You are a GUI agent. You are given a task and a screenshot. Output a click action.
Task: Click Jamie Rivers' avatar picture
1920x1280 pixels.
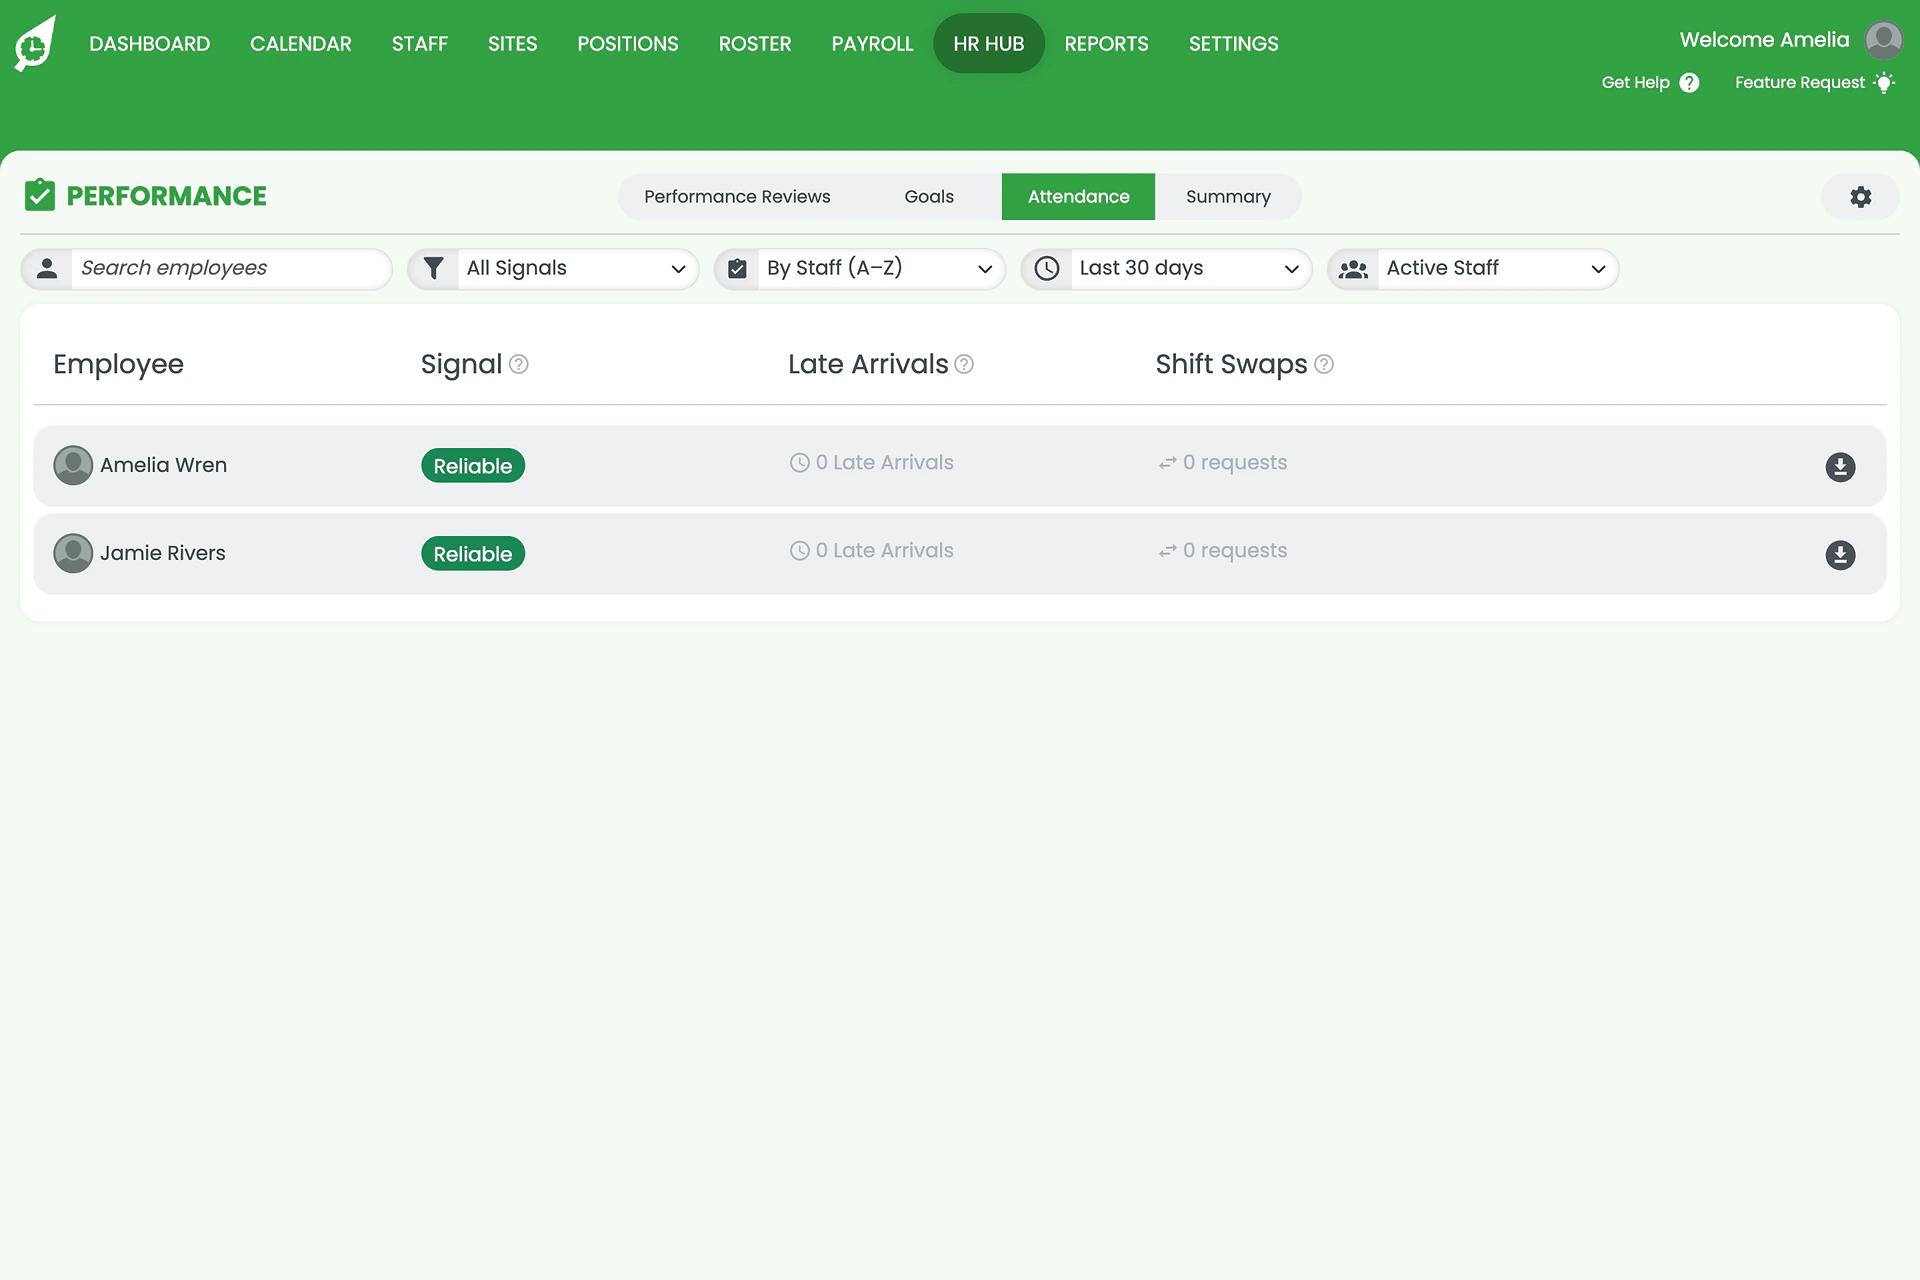73,553
